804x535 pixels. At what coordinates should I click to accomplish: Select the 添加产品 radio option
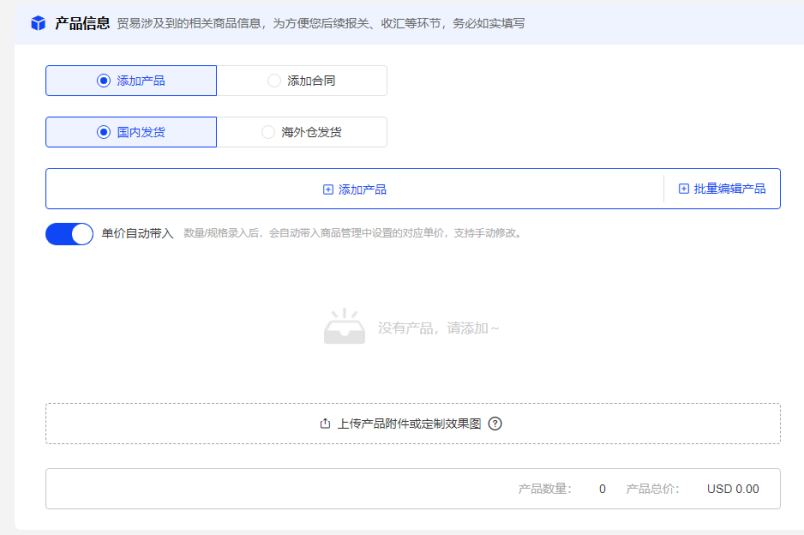click(131, 81)
